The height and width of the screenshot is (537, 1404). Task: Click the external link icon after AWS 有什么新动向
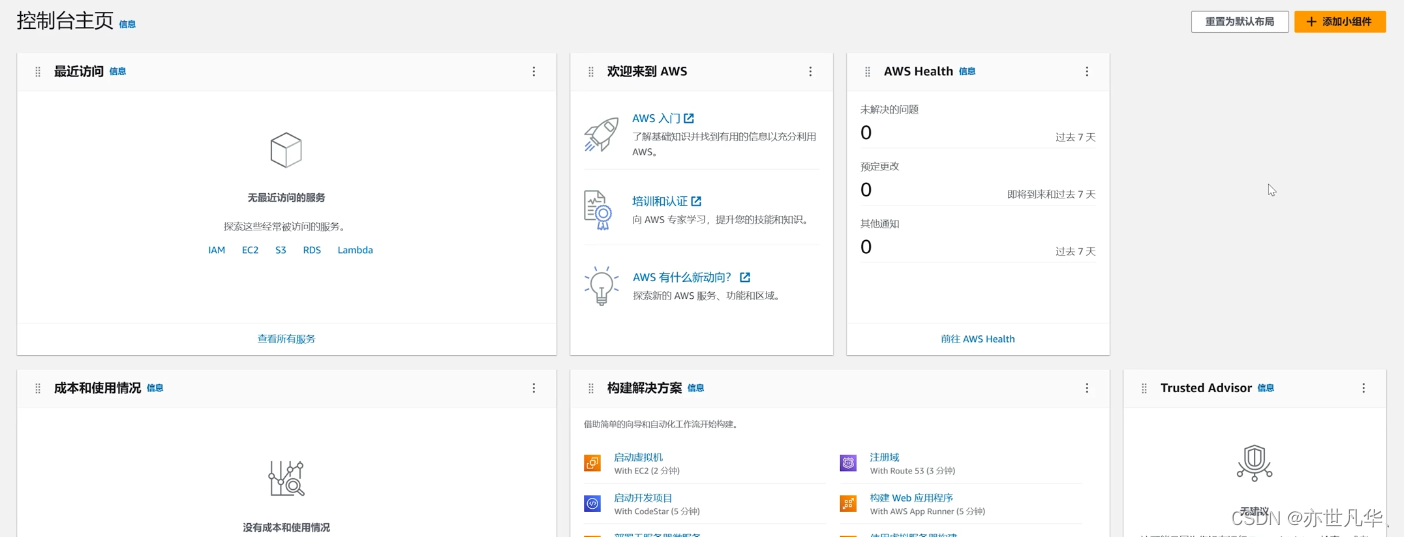point(745,277)
